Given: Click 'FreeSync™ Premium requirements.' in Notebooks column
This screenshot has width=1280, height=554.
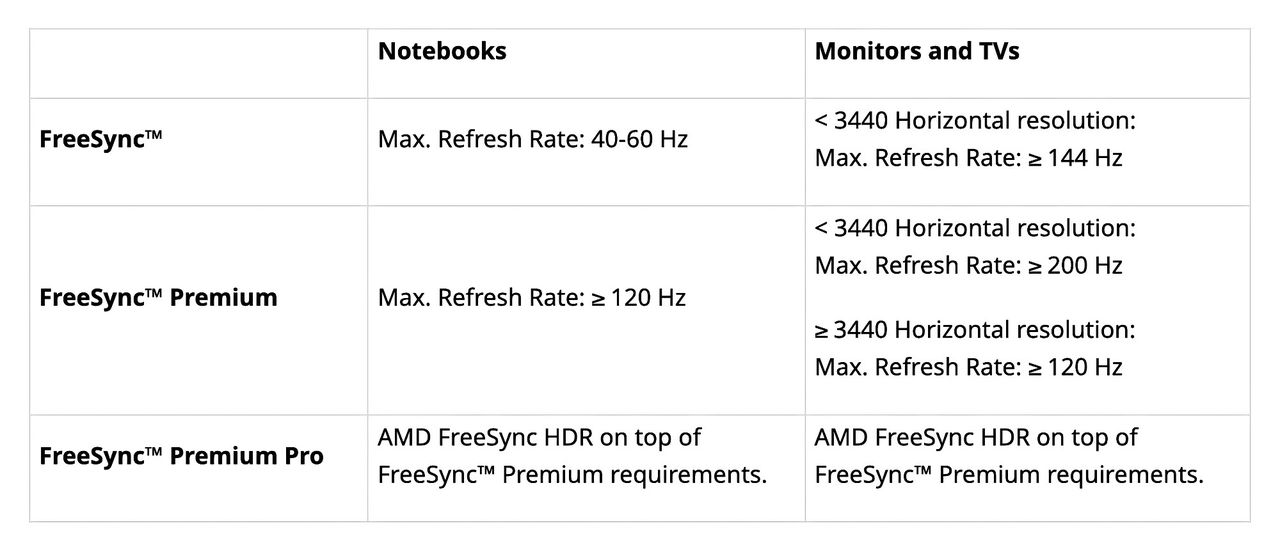Looking at the screenshot, I should click(572, 474).
